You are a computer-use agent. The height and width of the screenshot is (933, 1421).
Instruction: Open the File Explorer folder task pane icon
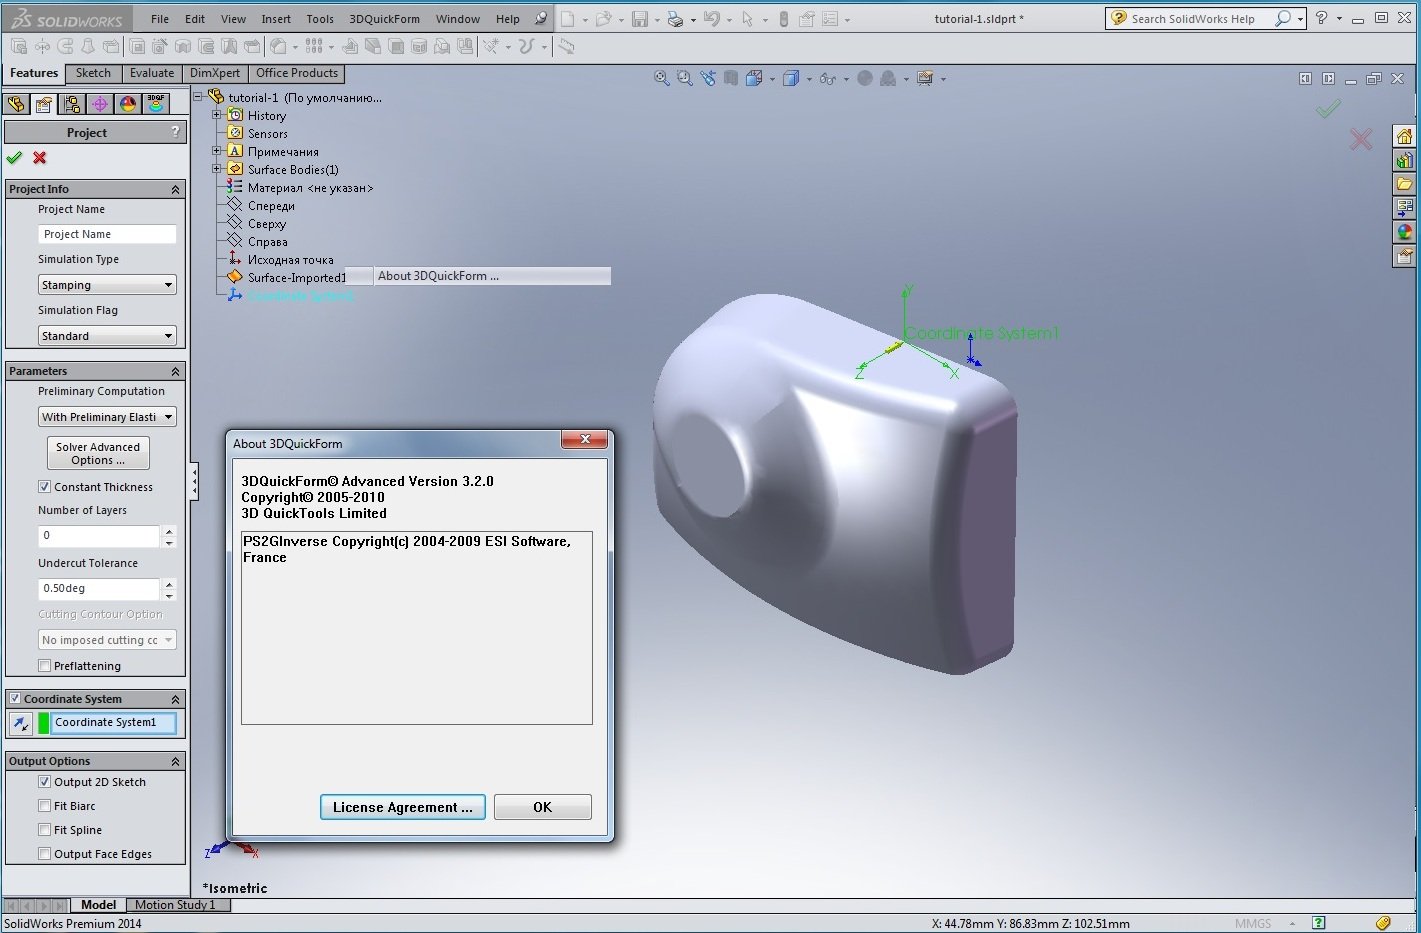point(1405,184)
